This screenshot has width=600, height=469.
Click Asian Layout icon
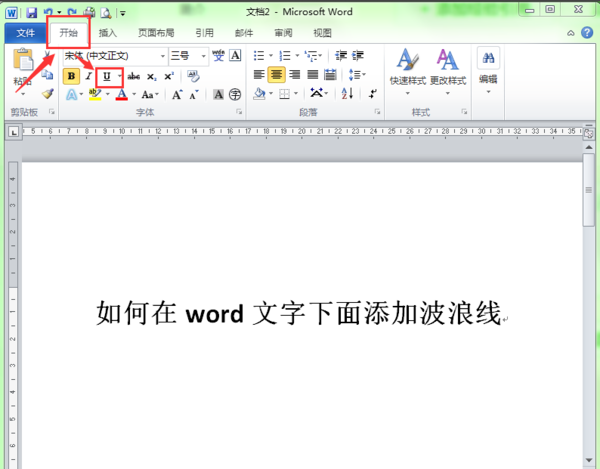[319, 93]
